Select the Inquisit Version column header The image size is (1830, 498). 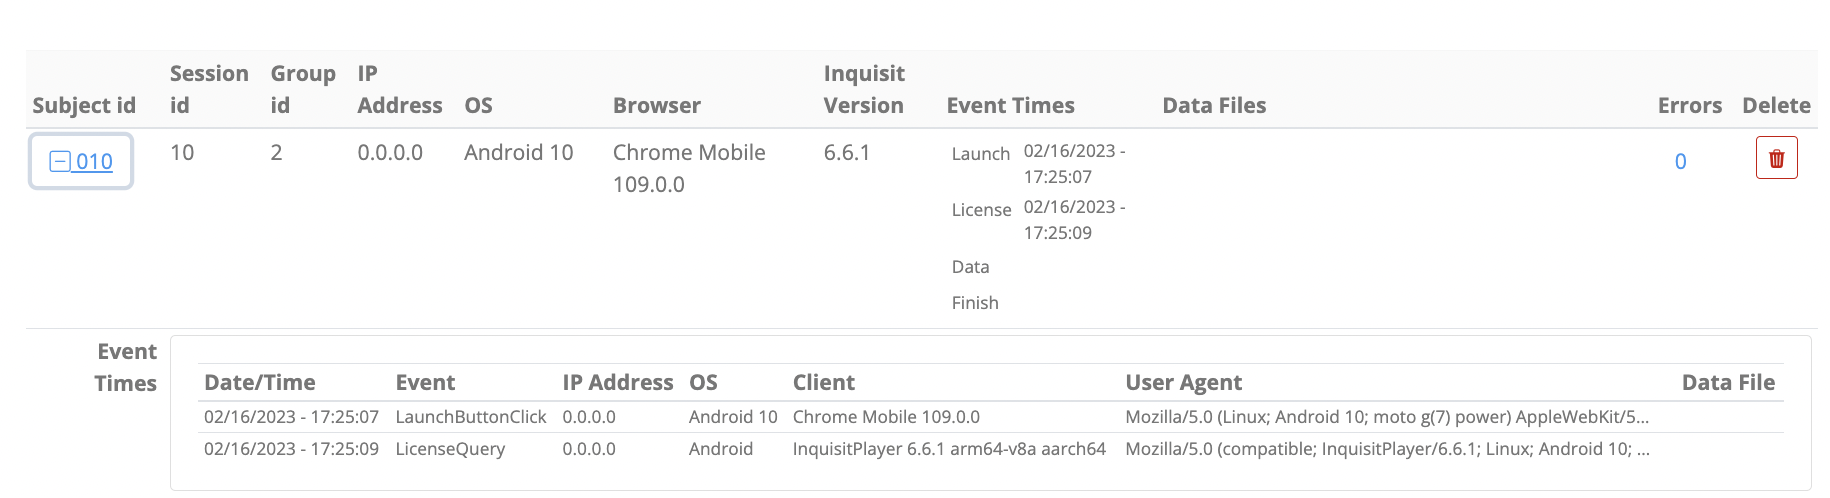tap(864, 89)
